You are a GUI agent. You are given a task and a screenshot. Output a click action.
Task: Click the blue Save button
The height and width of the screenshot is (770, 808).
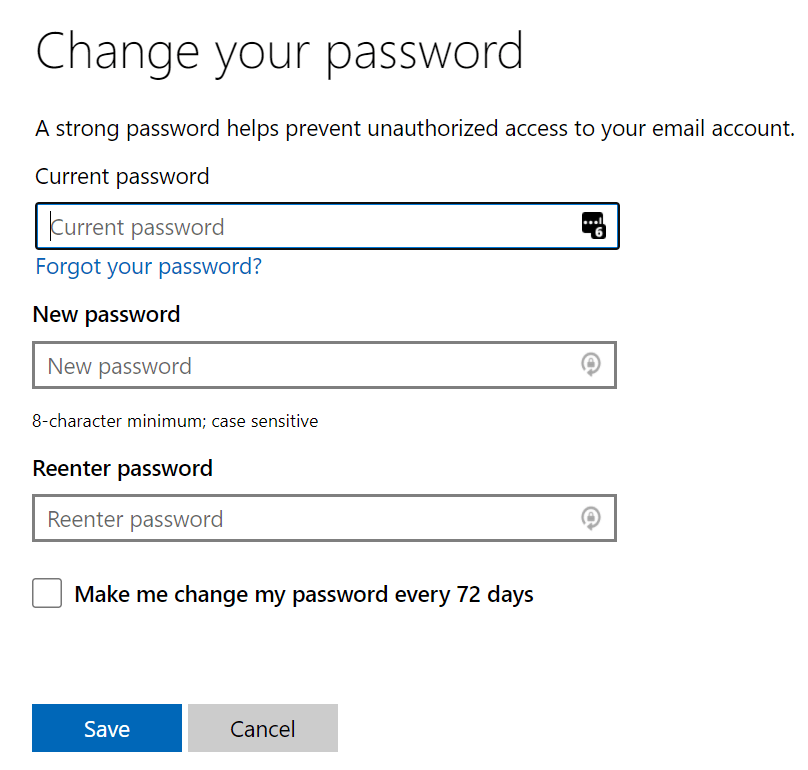(106, 728)
